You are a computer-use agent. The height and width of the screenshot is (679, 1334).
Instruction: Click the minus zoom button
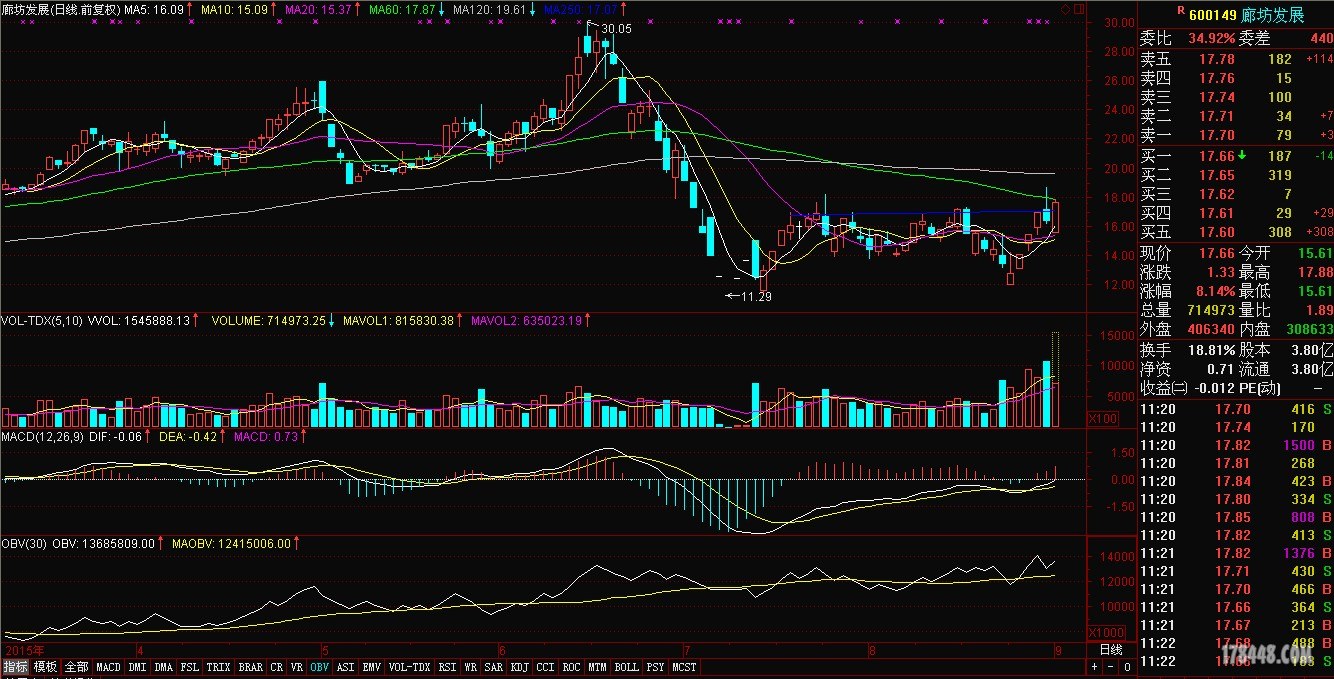(1111, 667)
